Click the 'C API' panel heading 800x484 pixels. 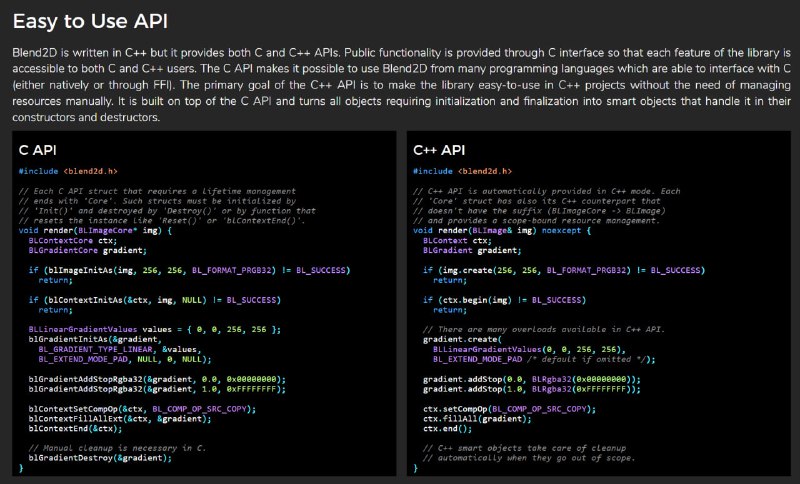point(37,150)
